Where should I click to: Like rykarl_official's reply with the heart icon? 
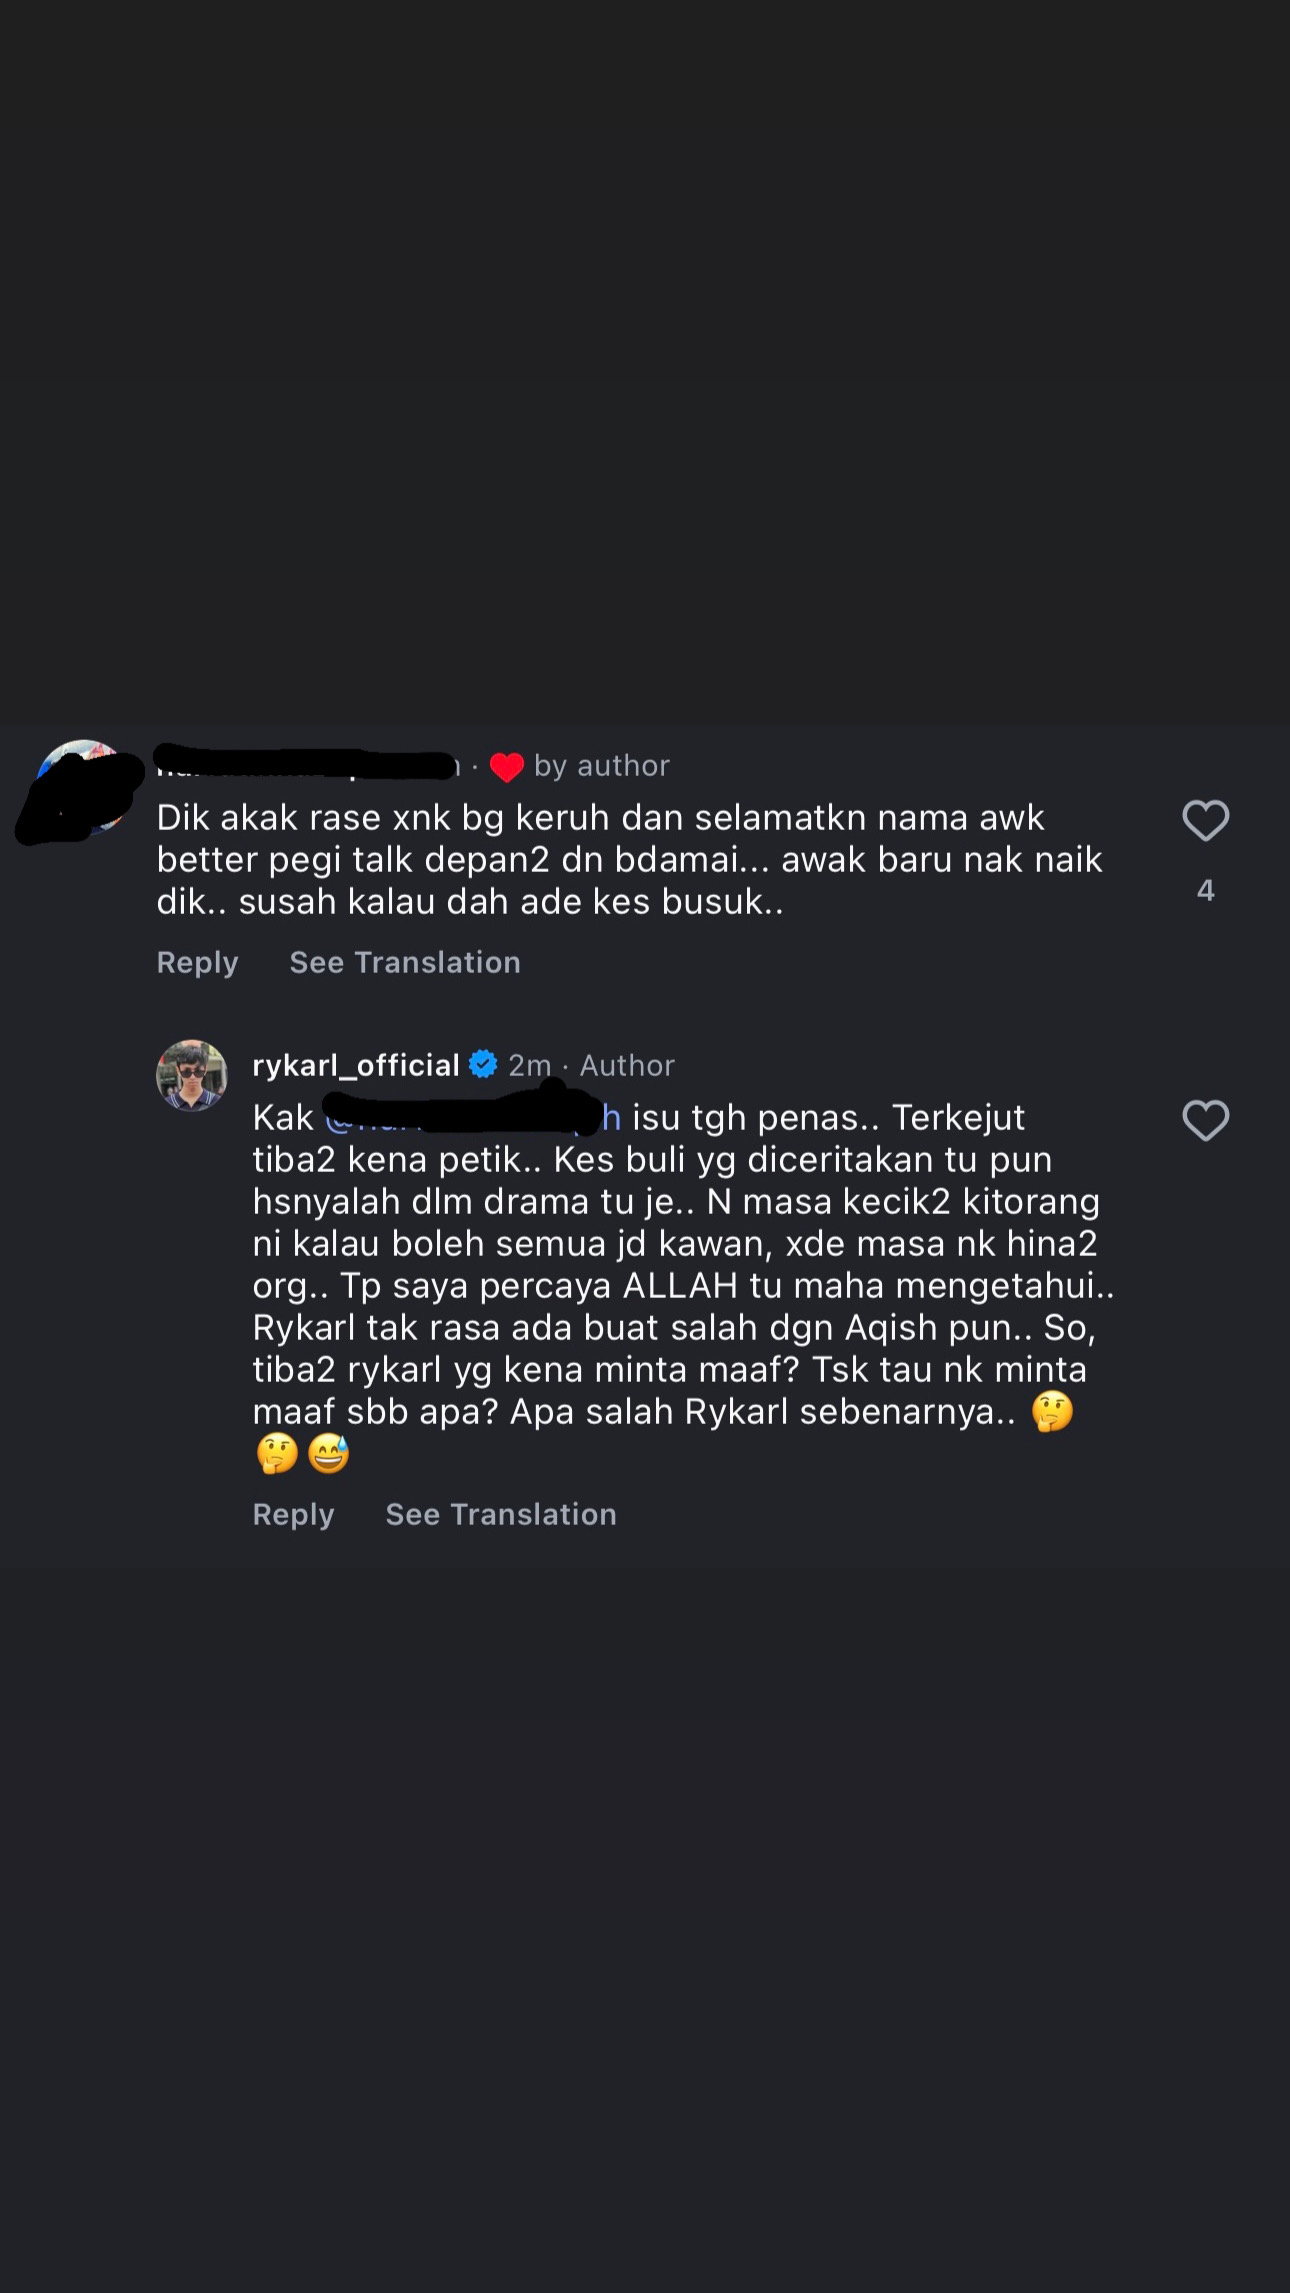[x=1205, y=1120]
